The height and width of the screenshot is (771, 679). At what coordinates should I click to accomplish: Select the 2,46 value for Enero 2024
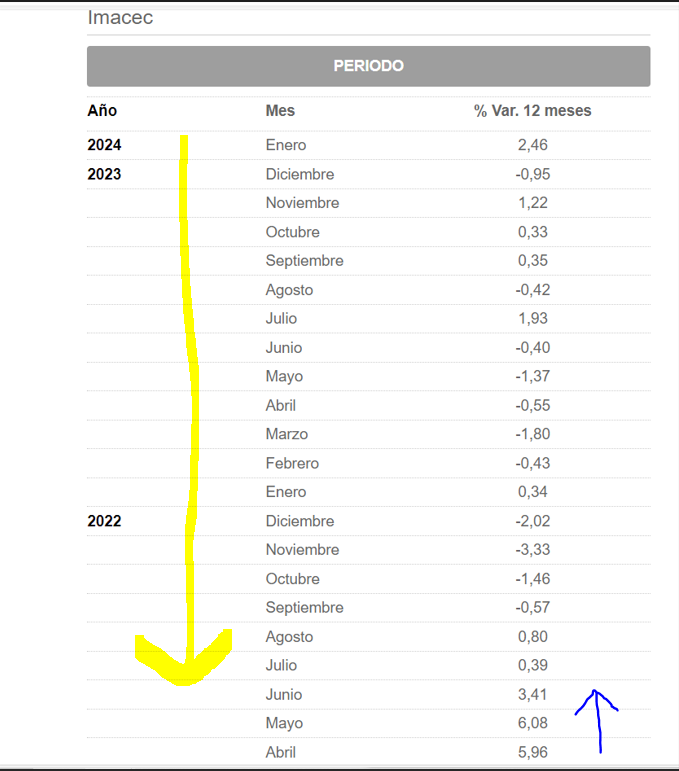tap(532, 145)
